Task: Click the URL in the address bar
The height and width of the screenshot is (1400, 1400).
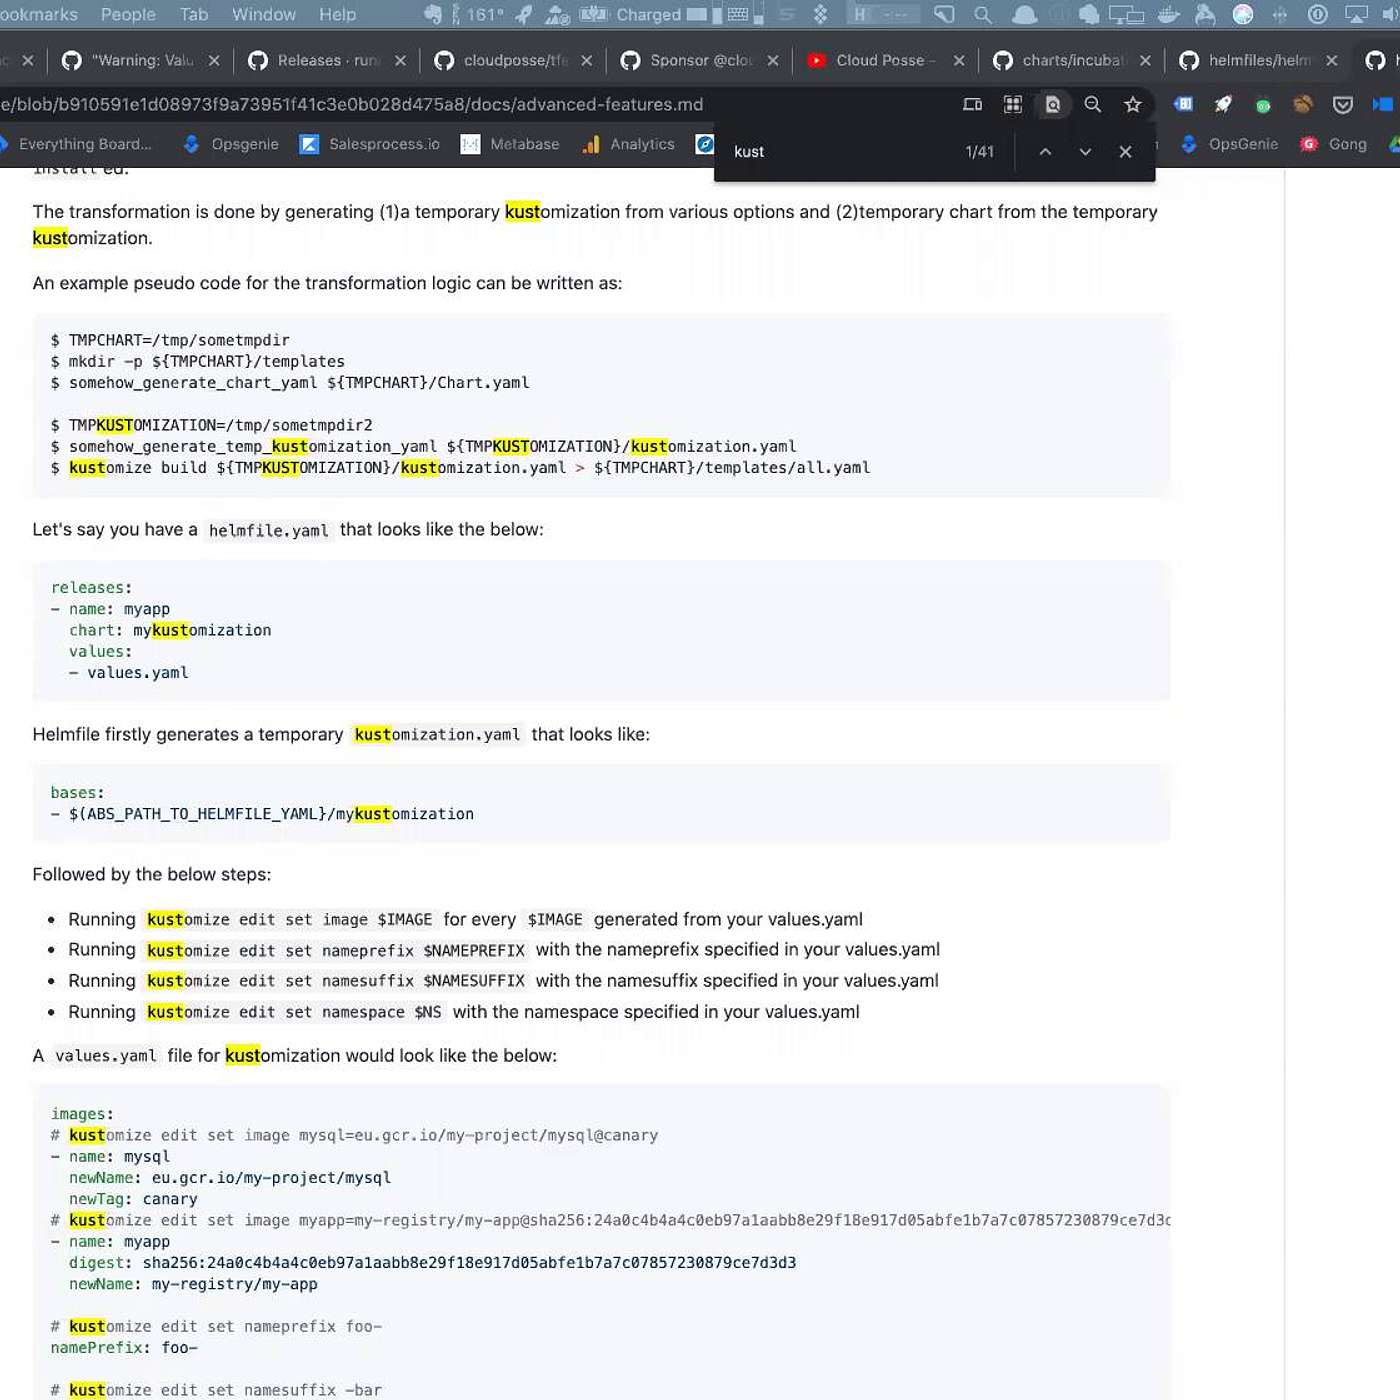Action: (x=352, y=104)
